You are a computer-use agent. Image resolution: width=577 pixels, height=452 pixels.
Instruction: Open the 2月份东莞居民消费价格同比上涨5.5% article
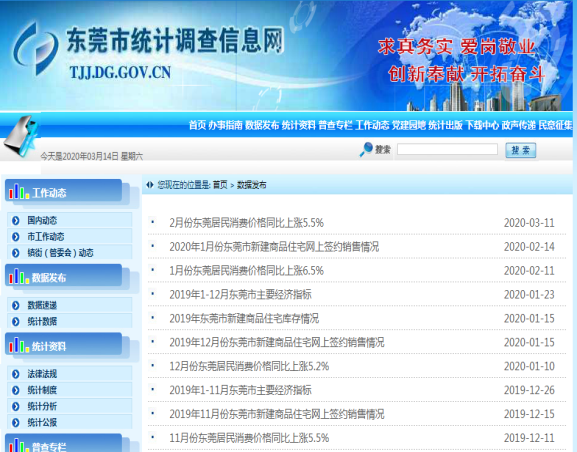coord(246,223)
